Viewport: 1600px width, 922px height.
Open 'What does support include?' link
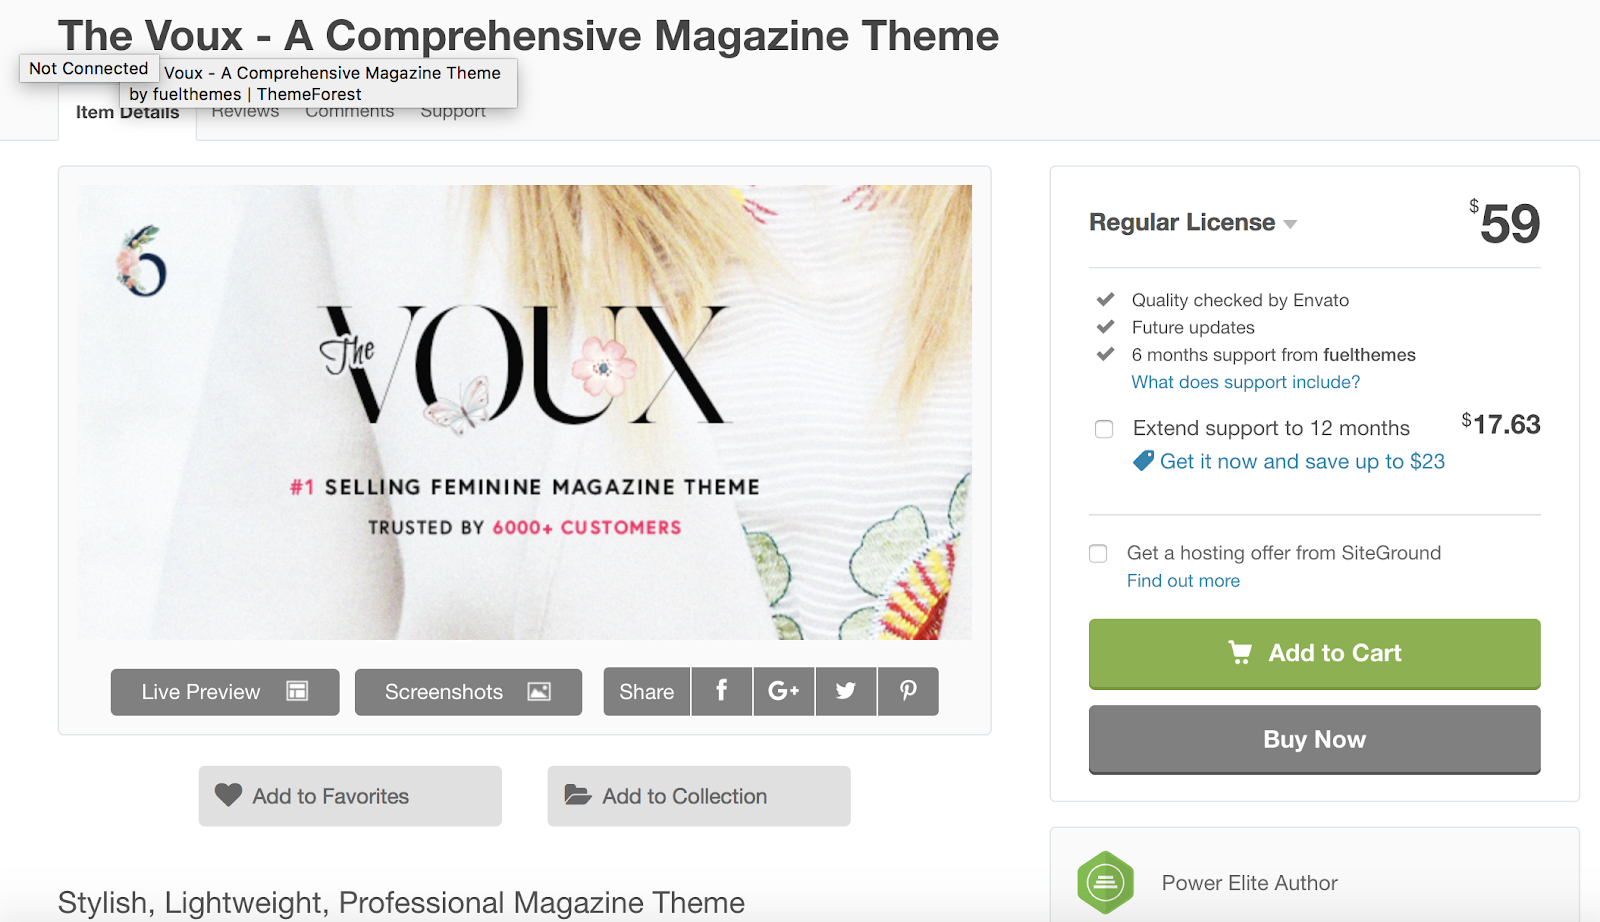1246,382
